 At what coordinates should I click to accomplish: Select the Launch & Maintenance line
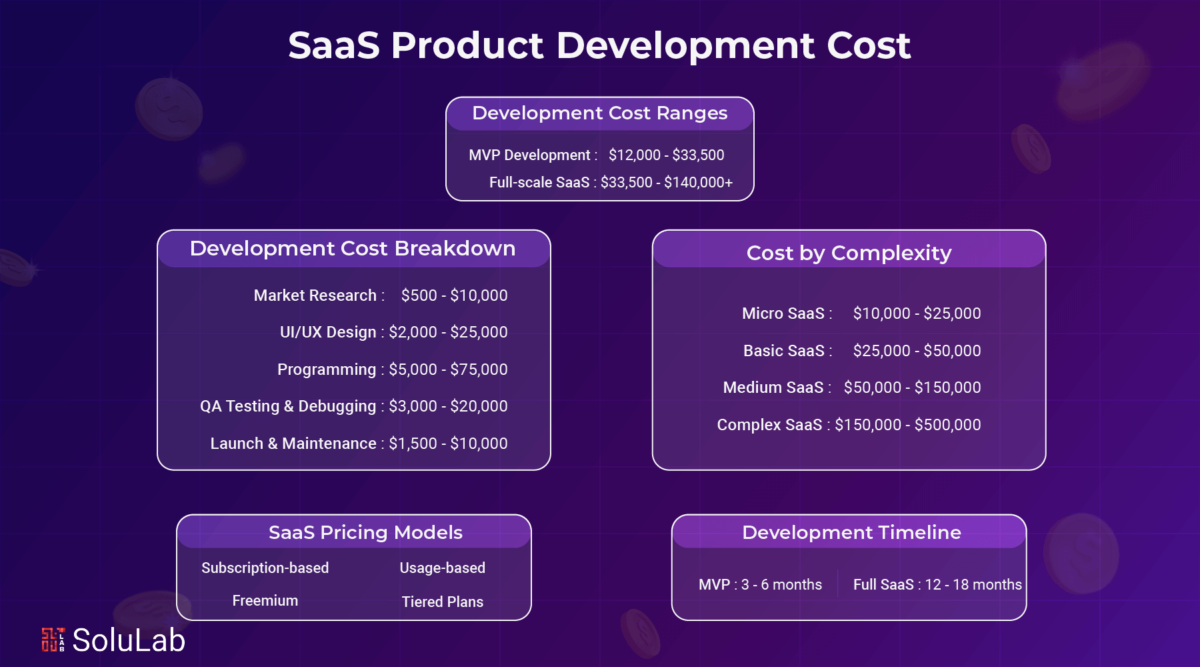pyautogui.click(x=359, y=443)
